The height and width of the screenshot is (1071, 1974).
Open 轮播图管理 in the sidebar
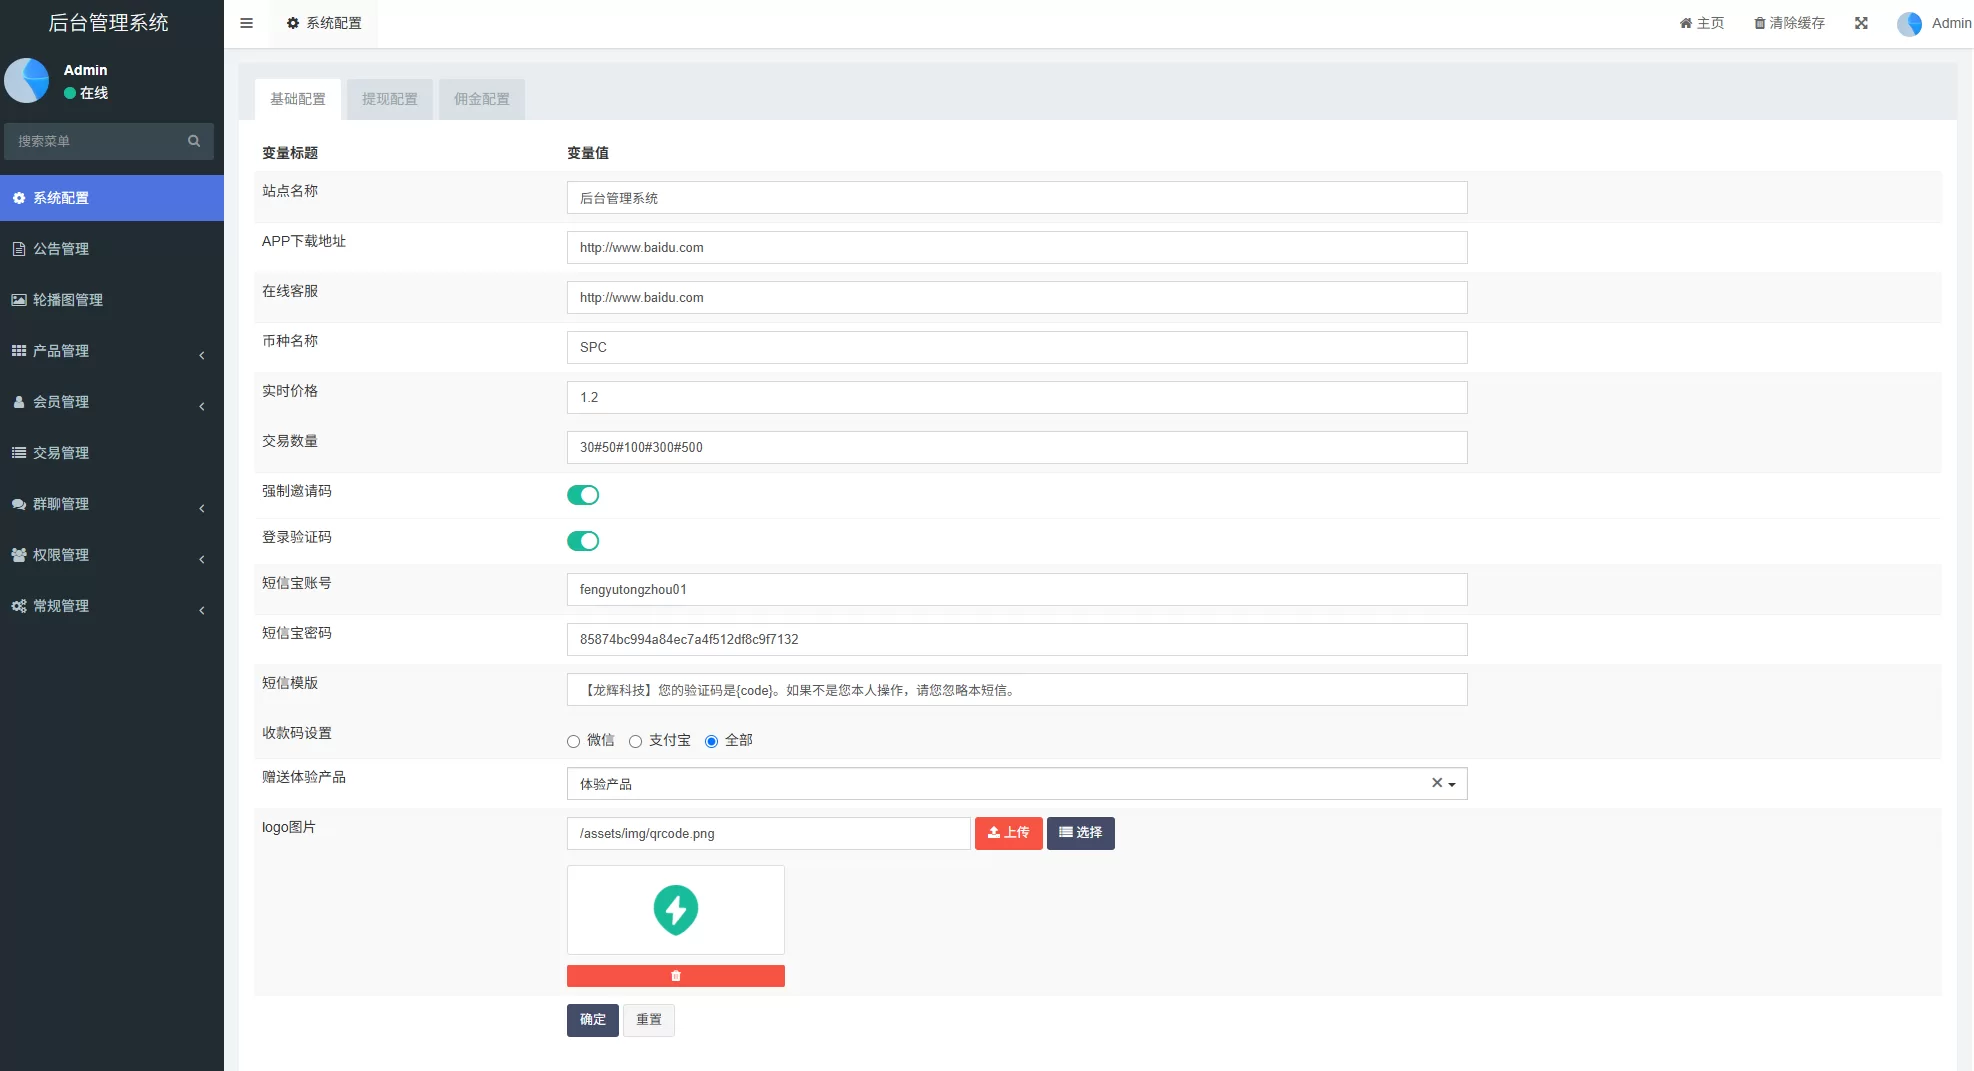point(67,300)
